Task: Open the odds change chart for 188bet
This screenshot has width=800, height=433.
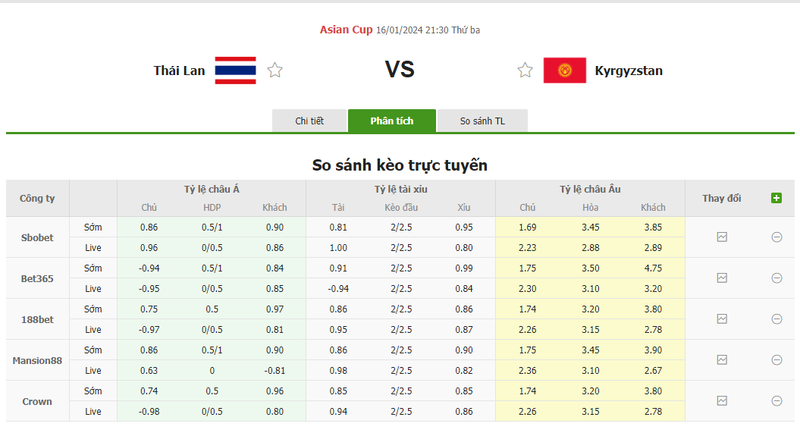Action: pyautogui.click(x=722, y=319)
